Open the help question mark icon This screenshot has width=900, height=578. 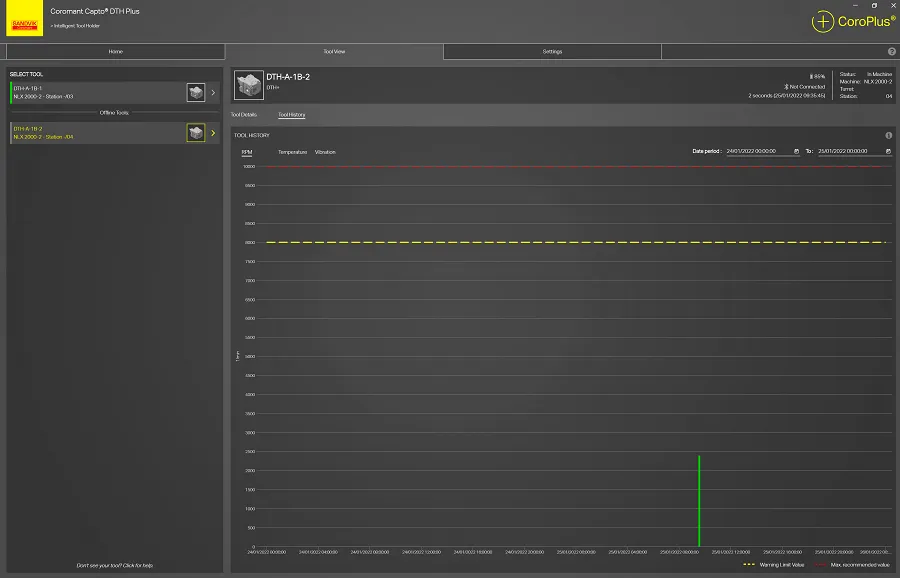click(891, 51)
